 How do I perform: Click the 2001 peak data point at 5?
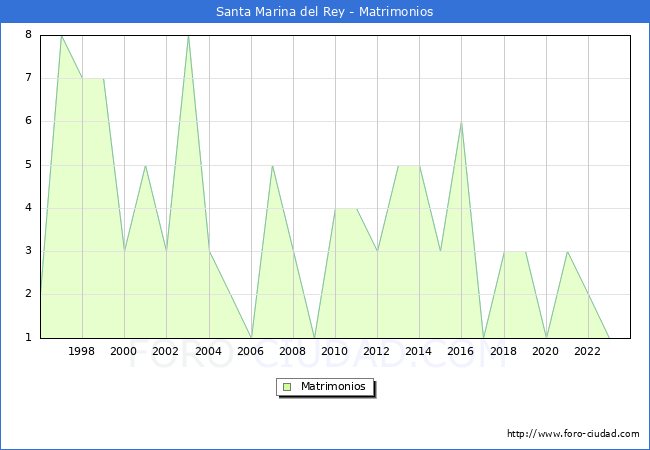[145, 165]
